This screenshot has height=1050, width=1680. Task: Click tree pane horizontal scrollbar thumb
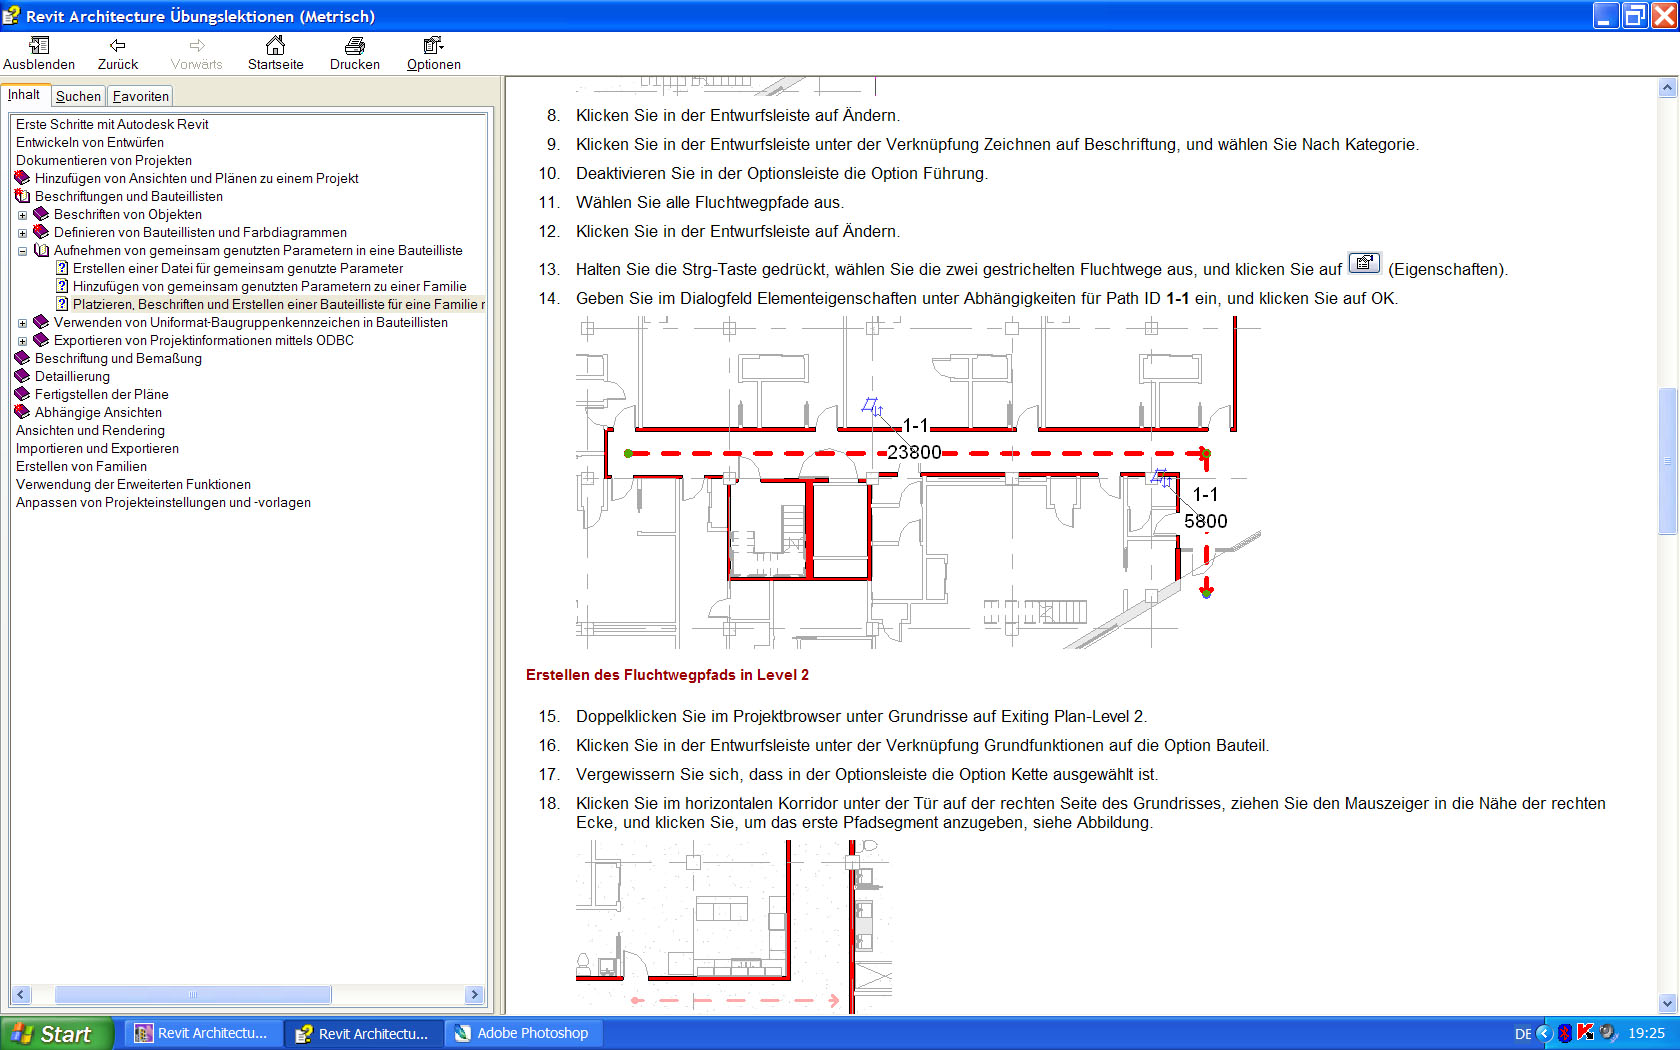193,995
